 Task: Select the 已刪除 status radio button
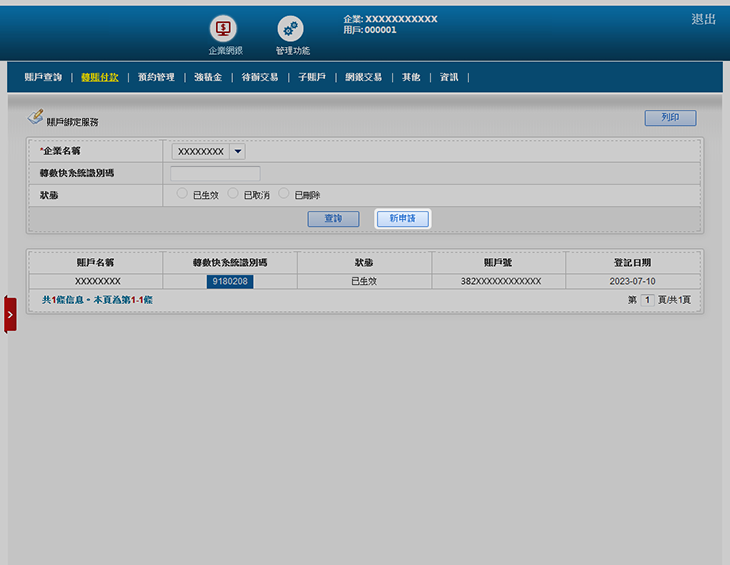click(x=284, y=194)
